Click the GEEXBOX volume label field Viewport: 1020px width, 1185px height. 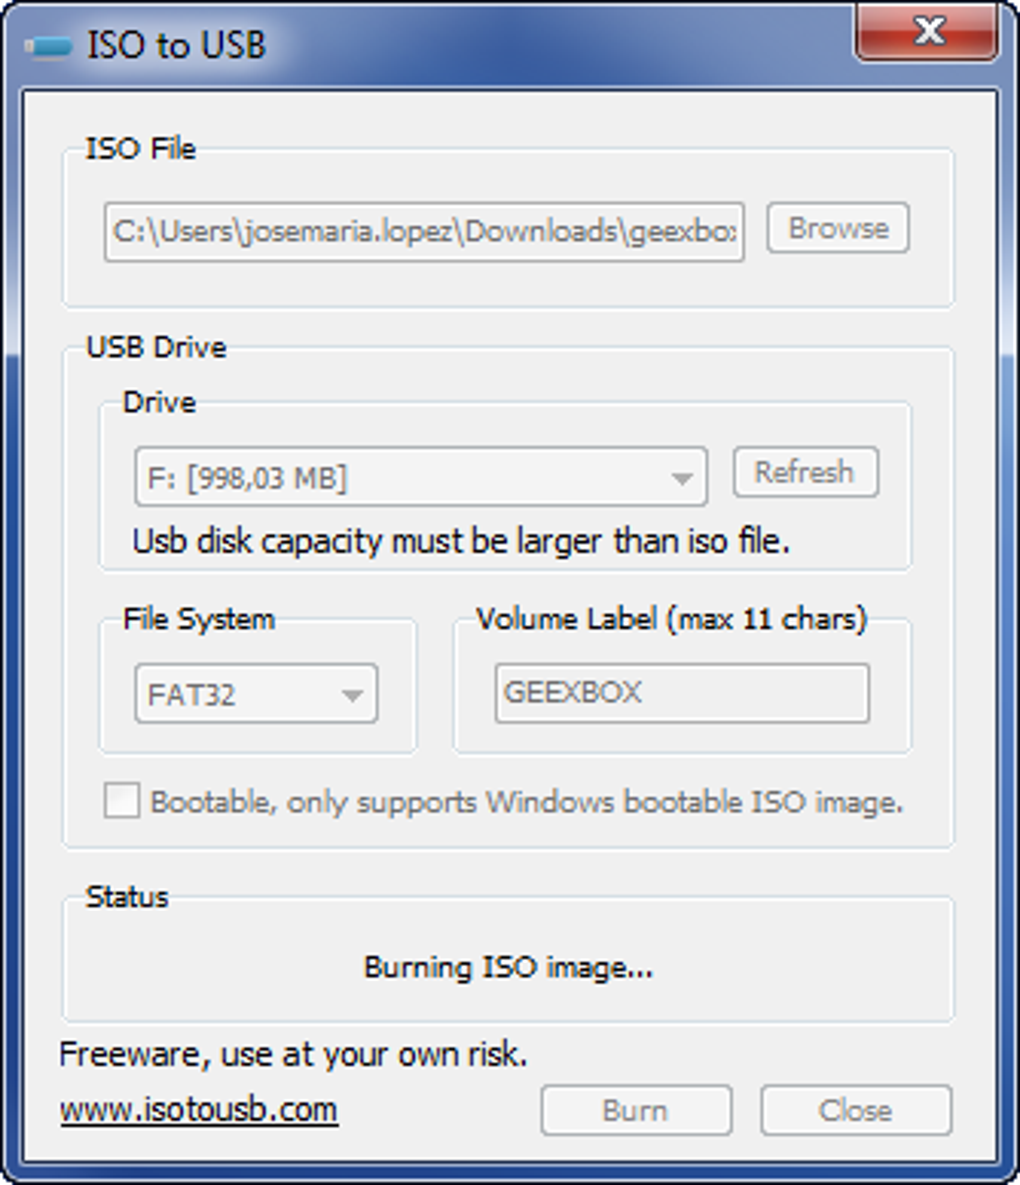(681, 693)
